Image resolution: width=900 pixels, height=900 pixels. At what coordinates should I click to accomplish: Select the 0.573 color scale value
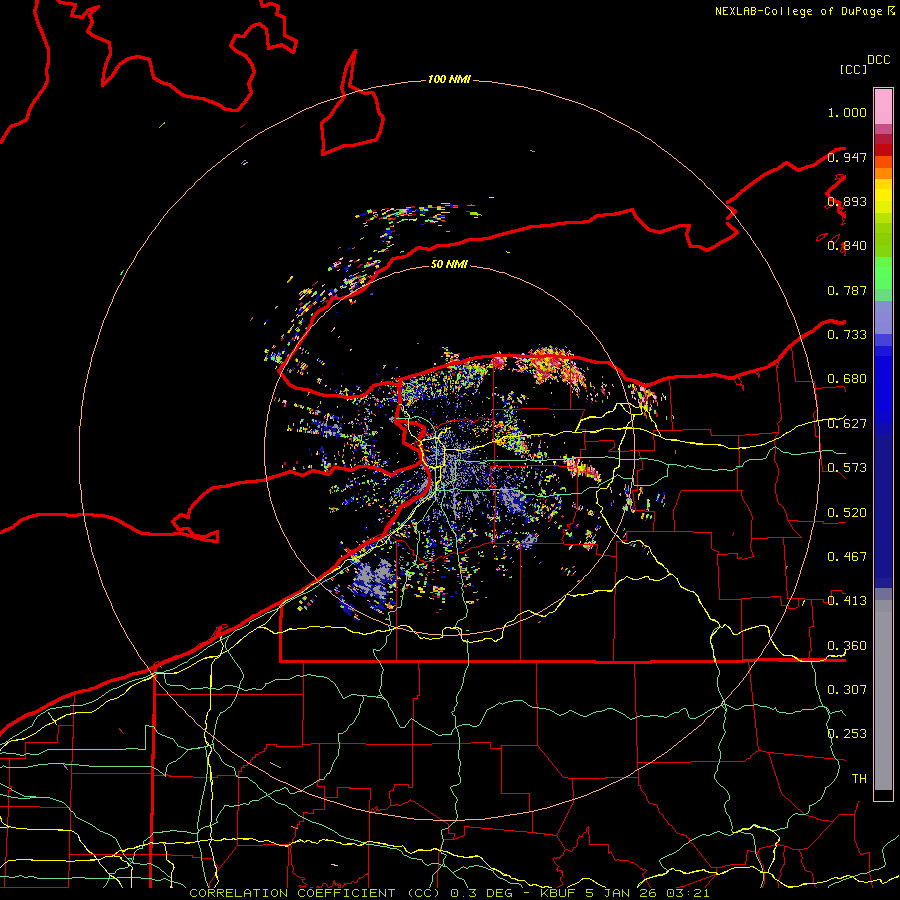pyautogui.click(x=847, y=468)
